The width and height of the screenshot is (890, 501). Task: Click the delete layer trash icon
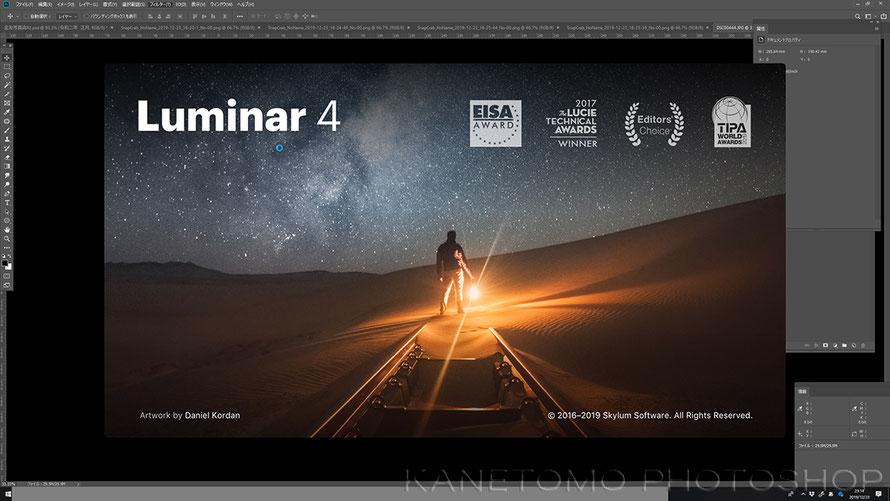click(x=863, y=345)
